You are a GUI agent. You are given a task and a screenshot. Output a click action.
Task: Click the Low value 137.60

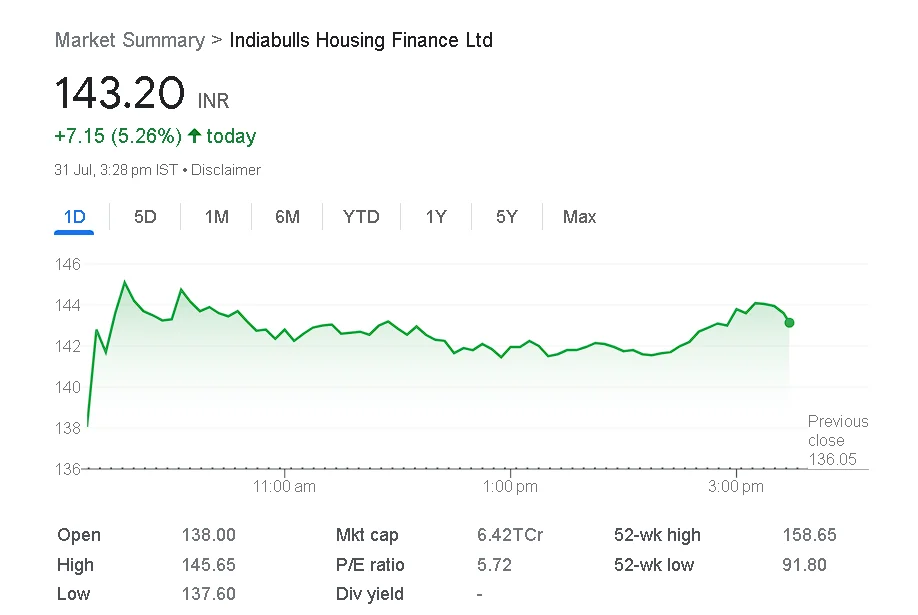pyautogui.click(x=208, y=594)
